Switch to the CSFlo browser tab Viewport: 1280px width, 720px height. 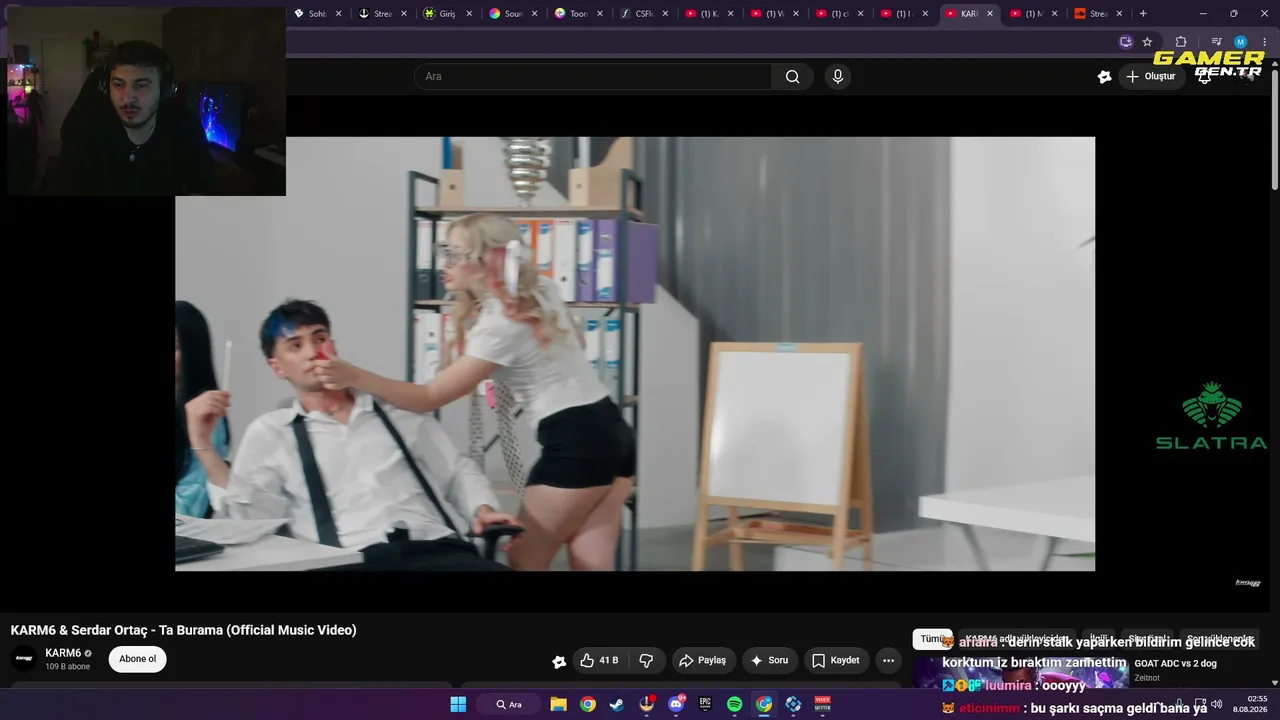(644, 14)
